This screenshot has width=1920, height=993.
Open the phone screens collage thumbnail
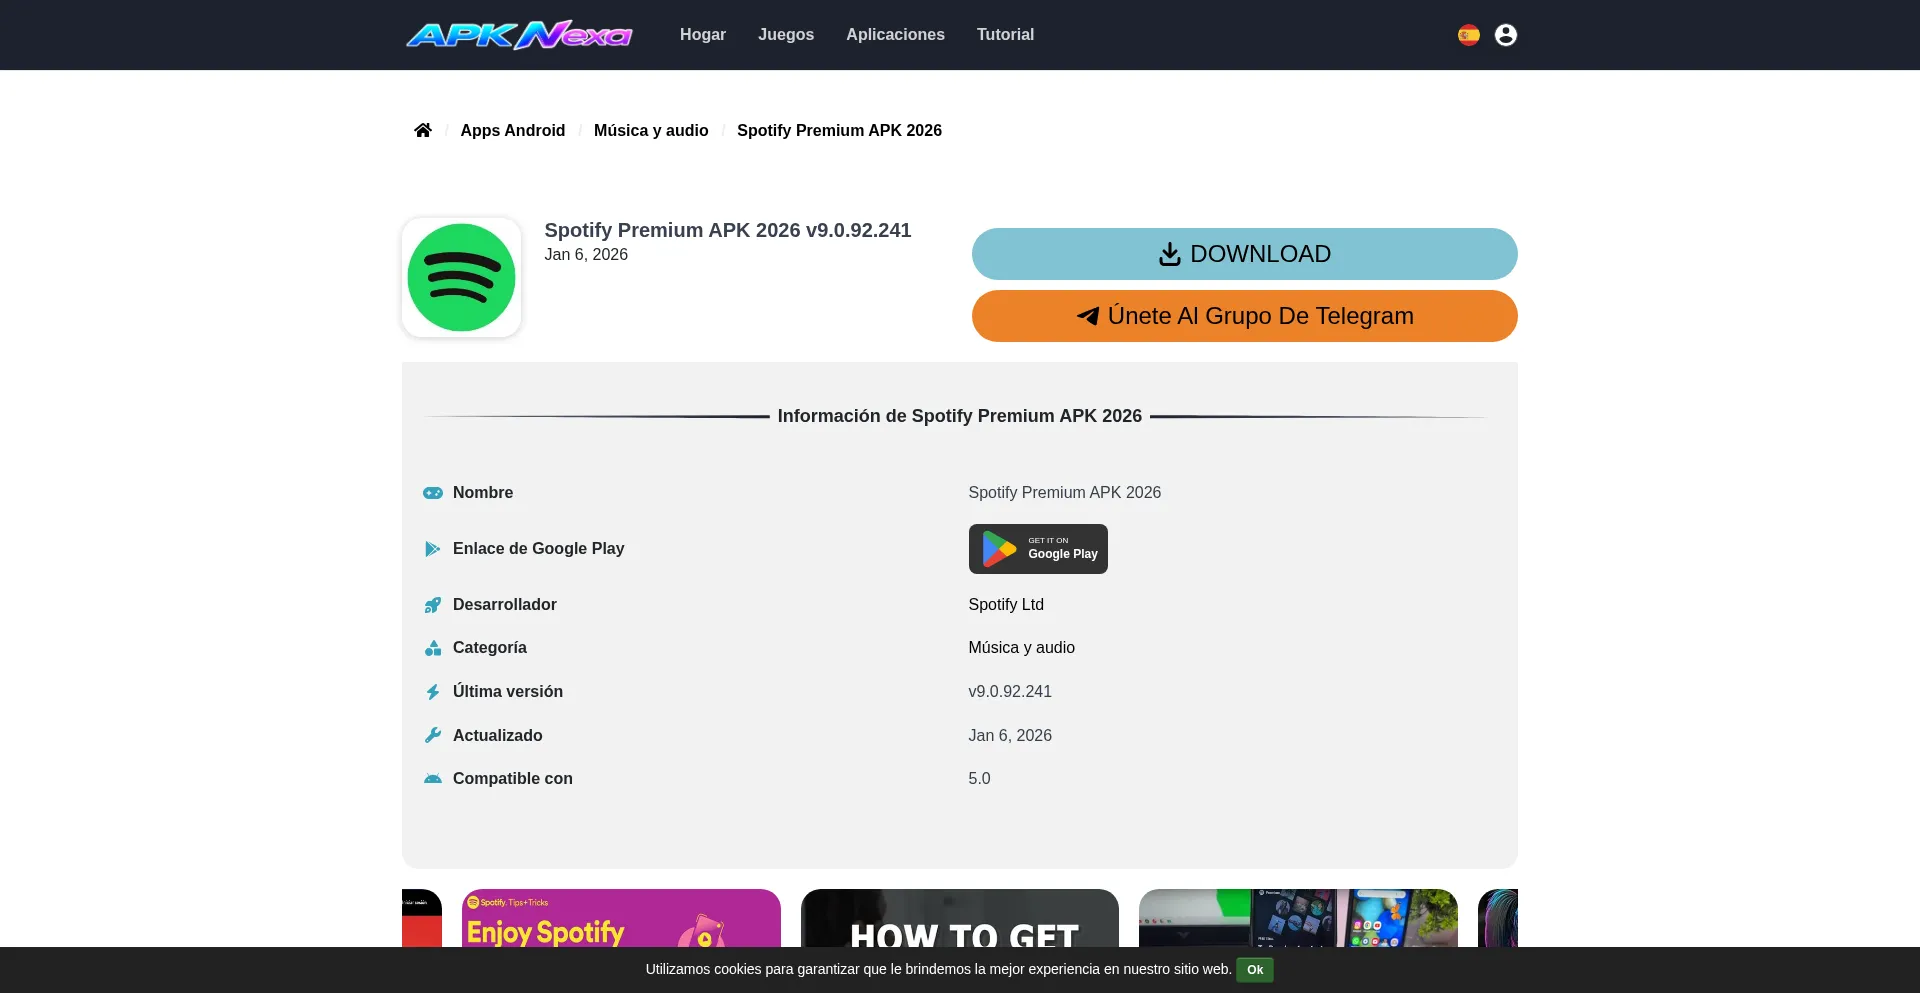pyautogui.click(x=1298, y=918)
